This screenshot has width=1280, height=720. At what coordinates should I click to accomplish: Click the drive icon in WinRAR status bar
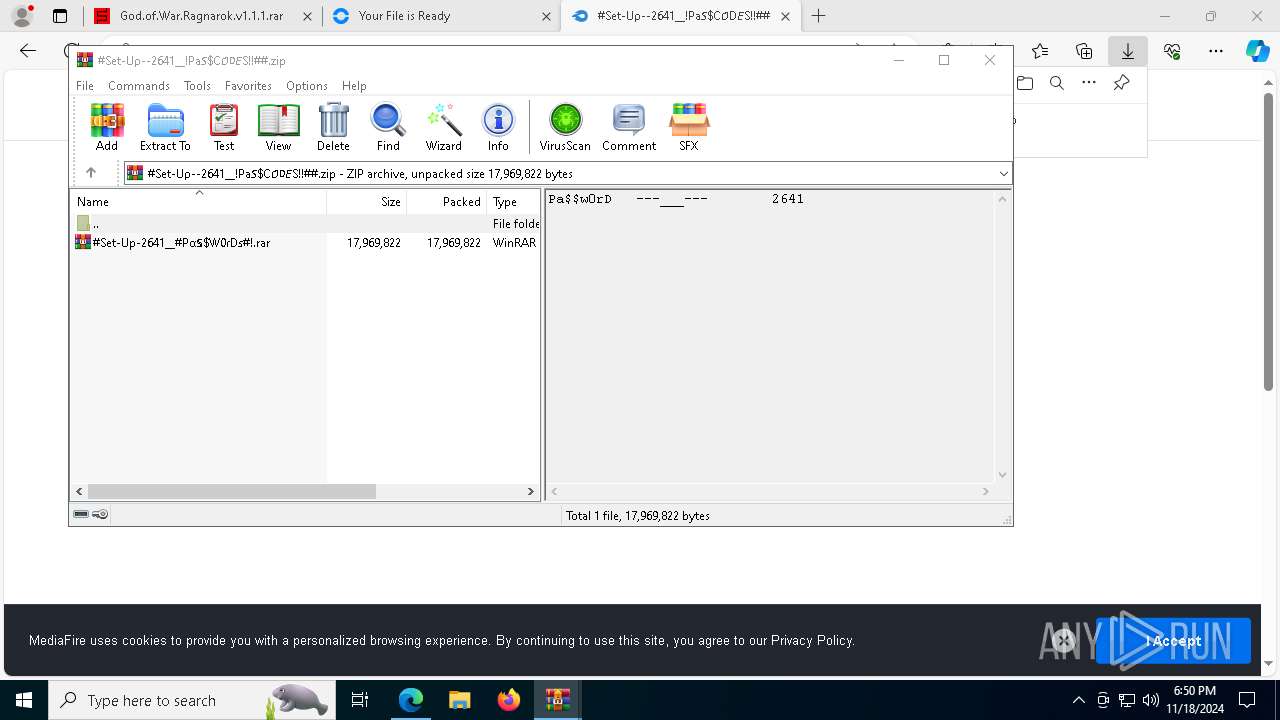tap(82, 514)
